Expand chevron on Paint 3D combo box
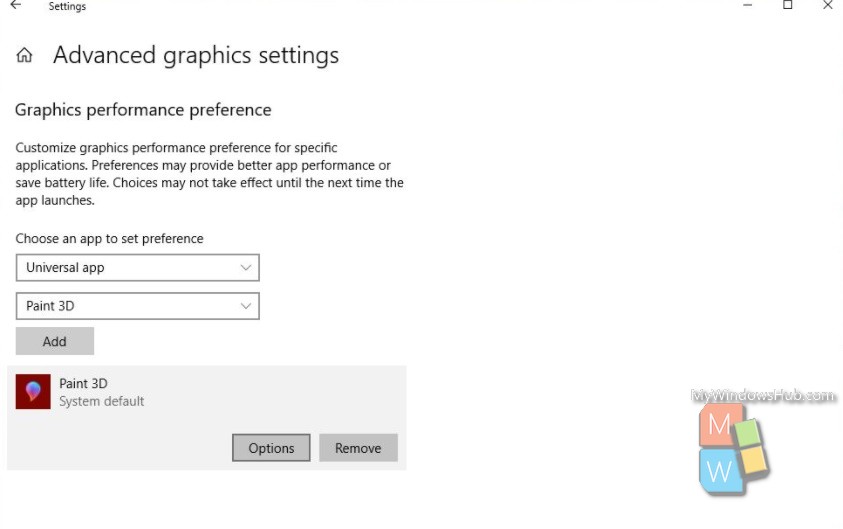Screen dimensions: 843x529 [x=246, y=306]
